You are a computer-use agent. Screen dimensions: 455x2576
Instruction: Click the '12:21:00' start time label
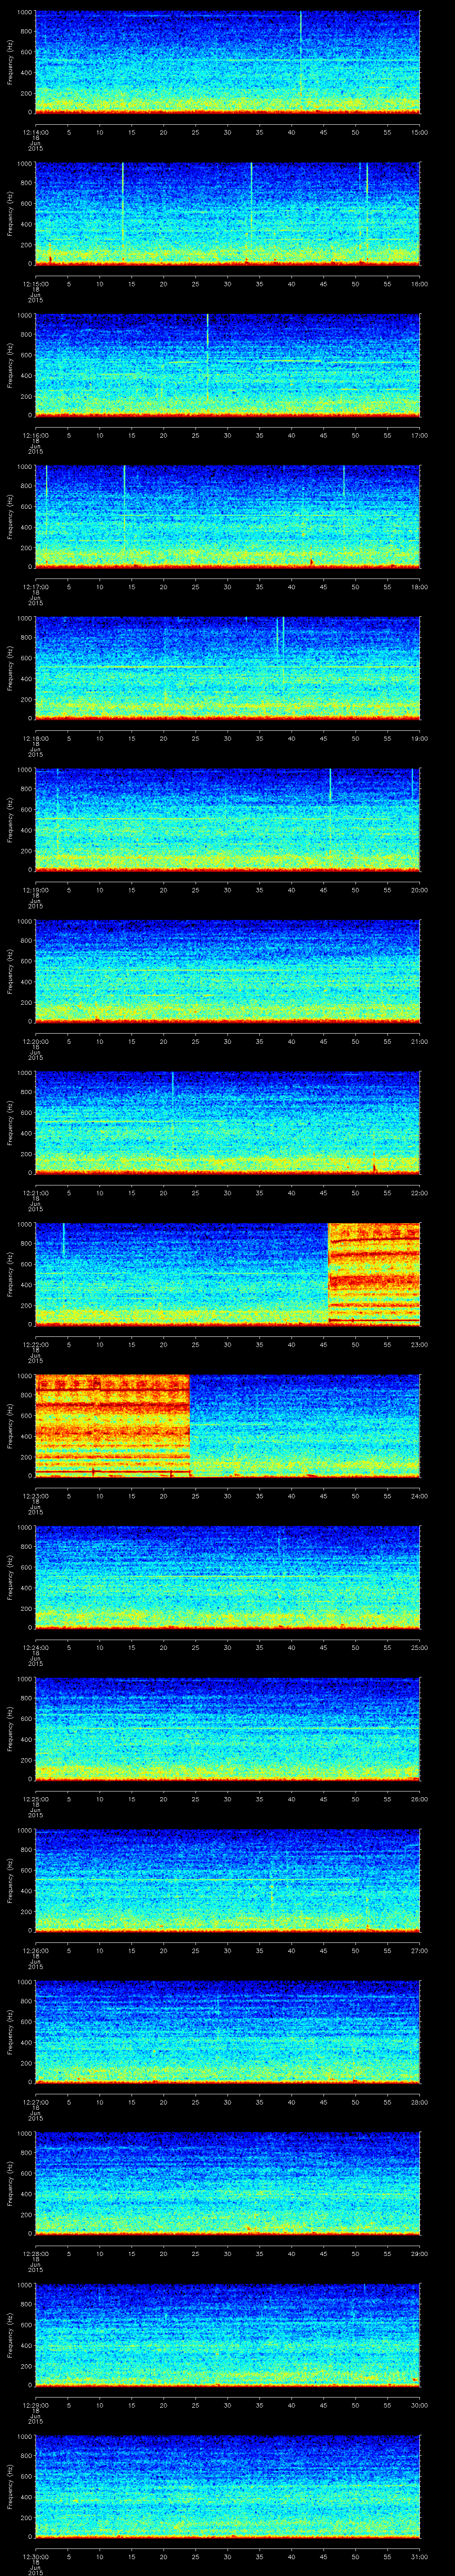[x=35, y=1194]
